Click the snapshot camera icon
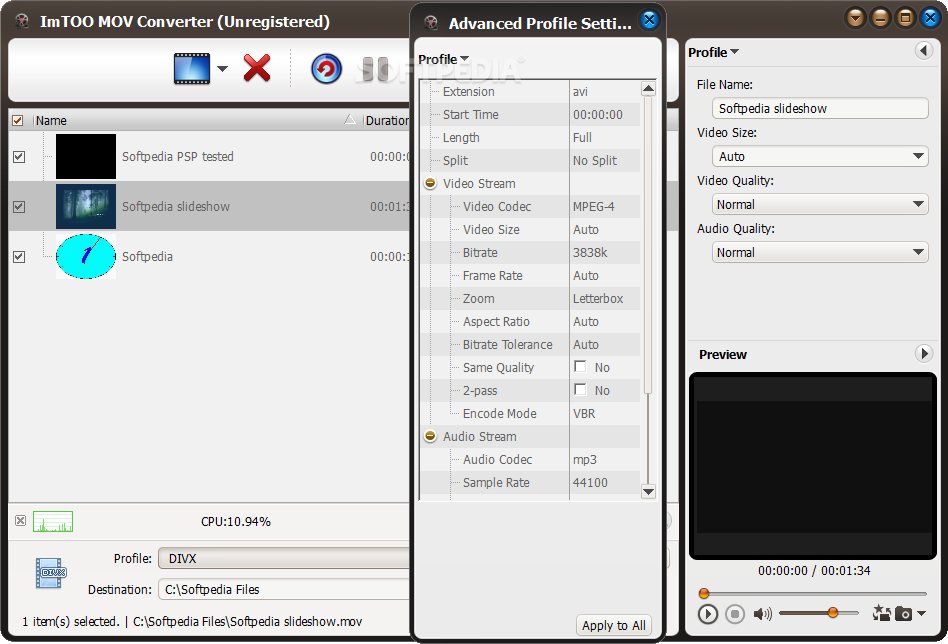The width and height of the screenshot is (948, 644). click(x=903, y=614)
